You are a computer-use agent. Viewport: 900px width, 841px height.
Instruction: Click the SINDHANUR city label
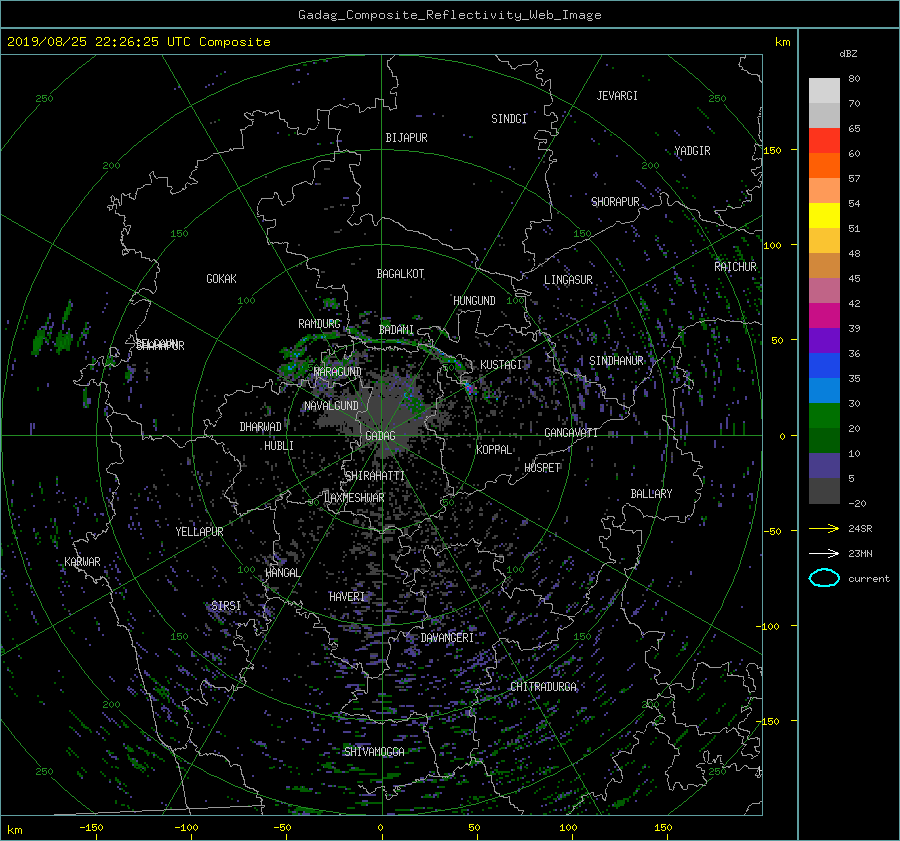tap(616, 361)
